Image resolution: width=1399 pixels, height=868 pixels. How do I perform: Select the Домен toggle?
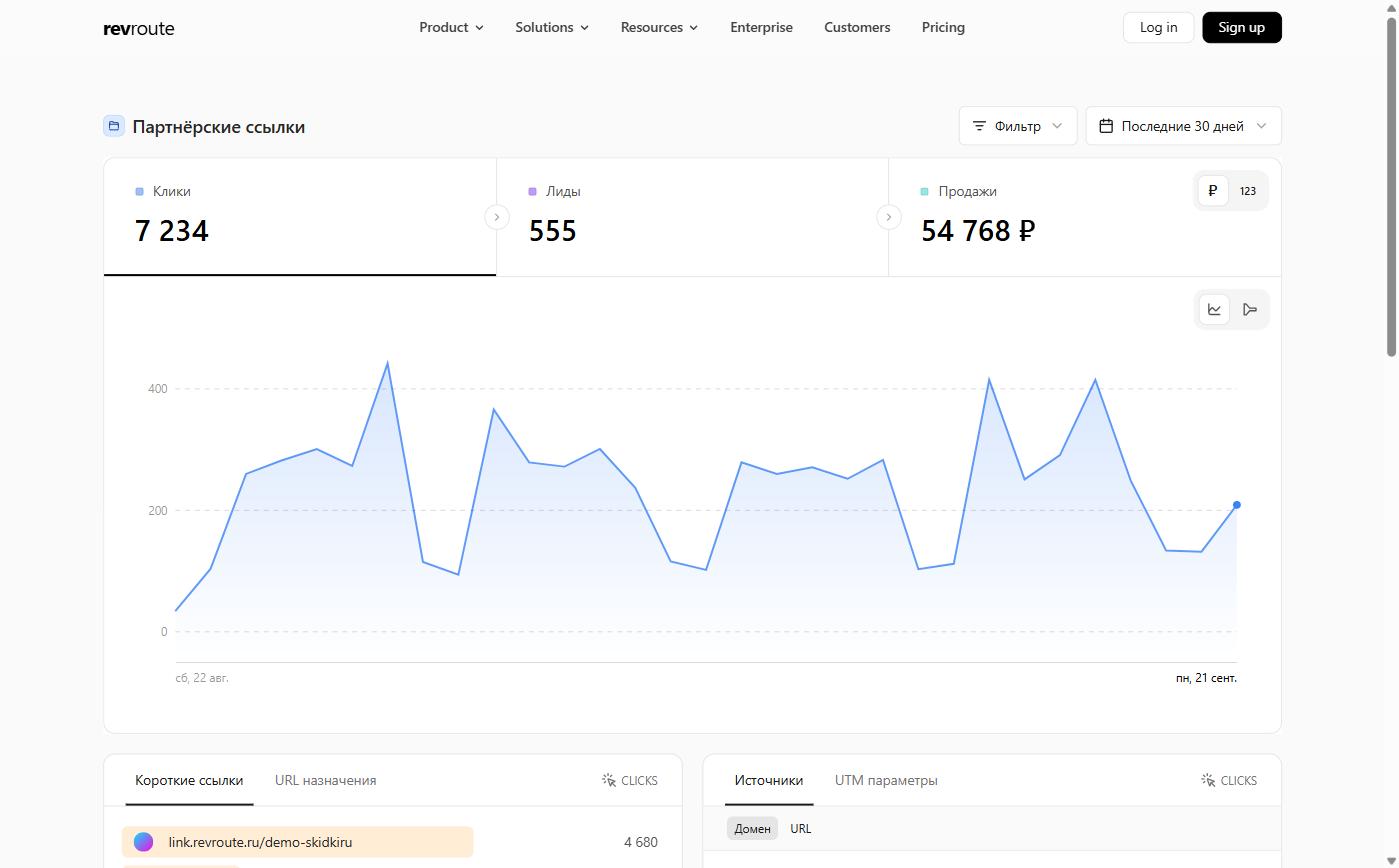[x=753, y=829]
